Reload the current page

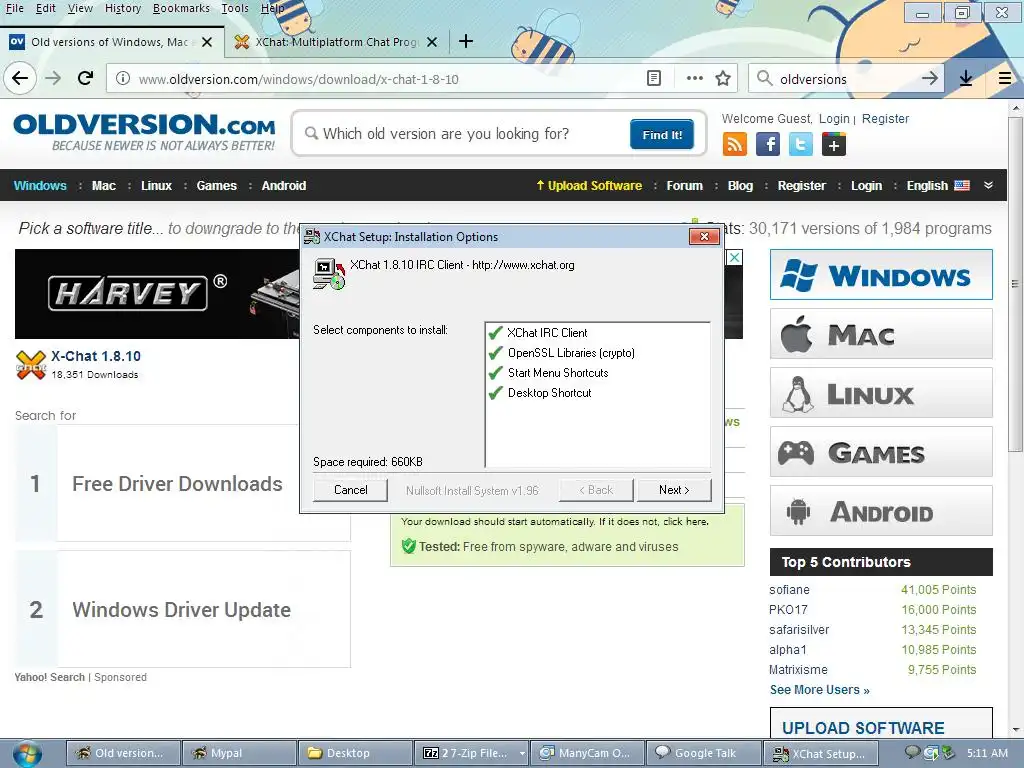coord(86,78)
